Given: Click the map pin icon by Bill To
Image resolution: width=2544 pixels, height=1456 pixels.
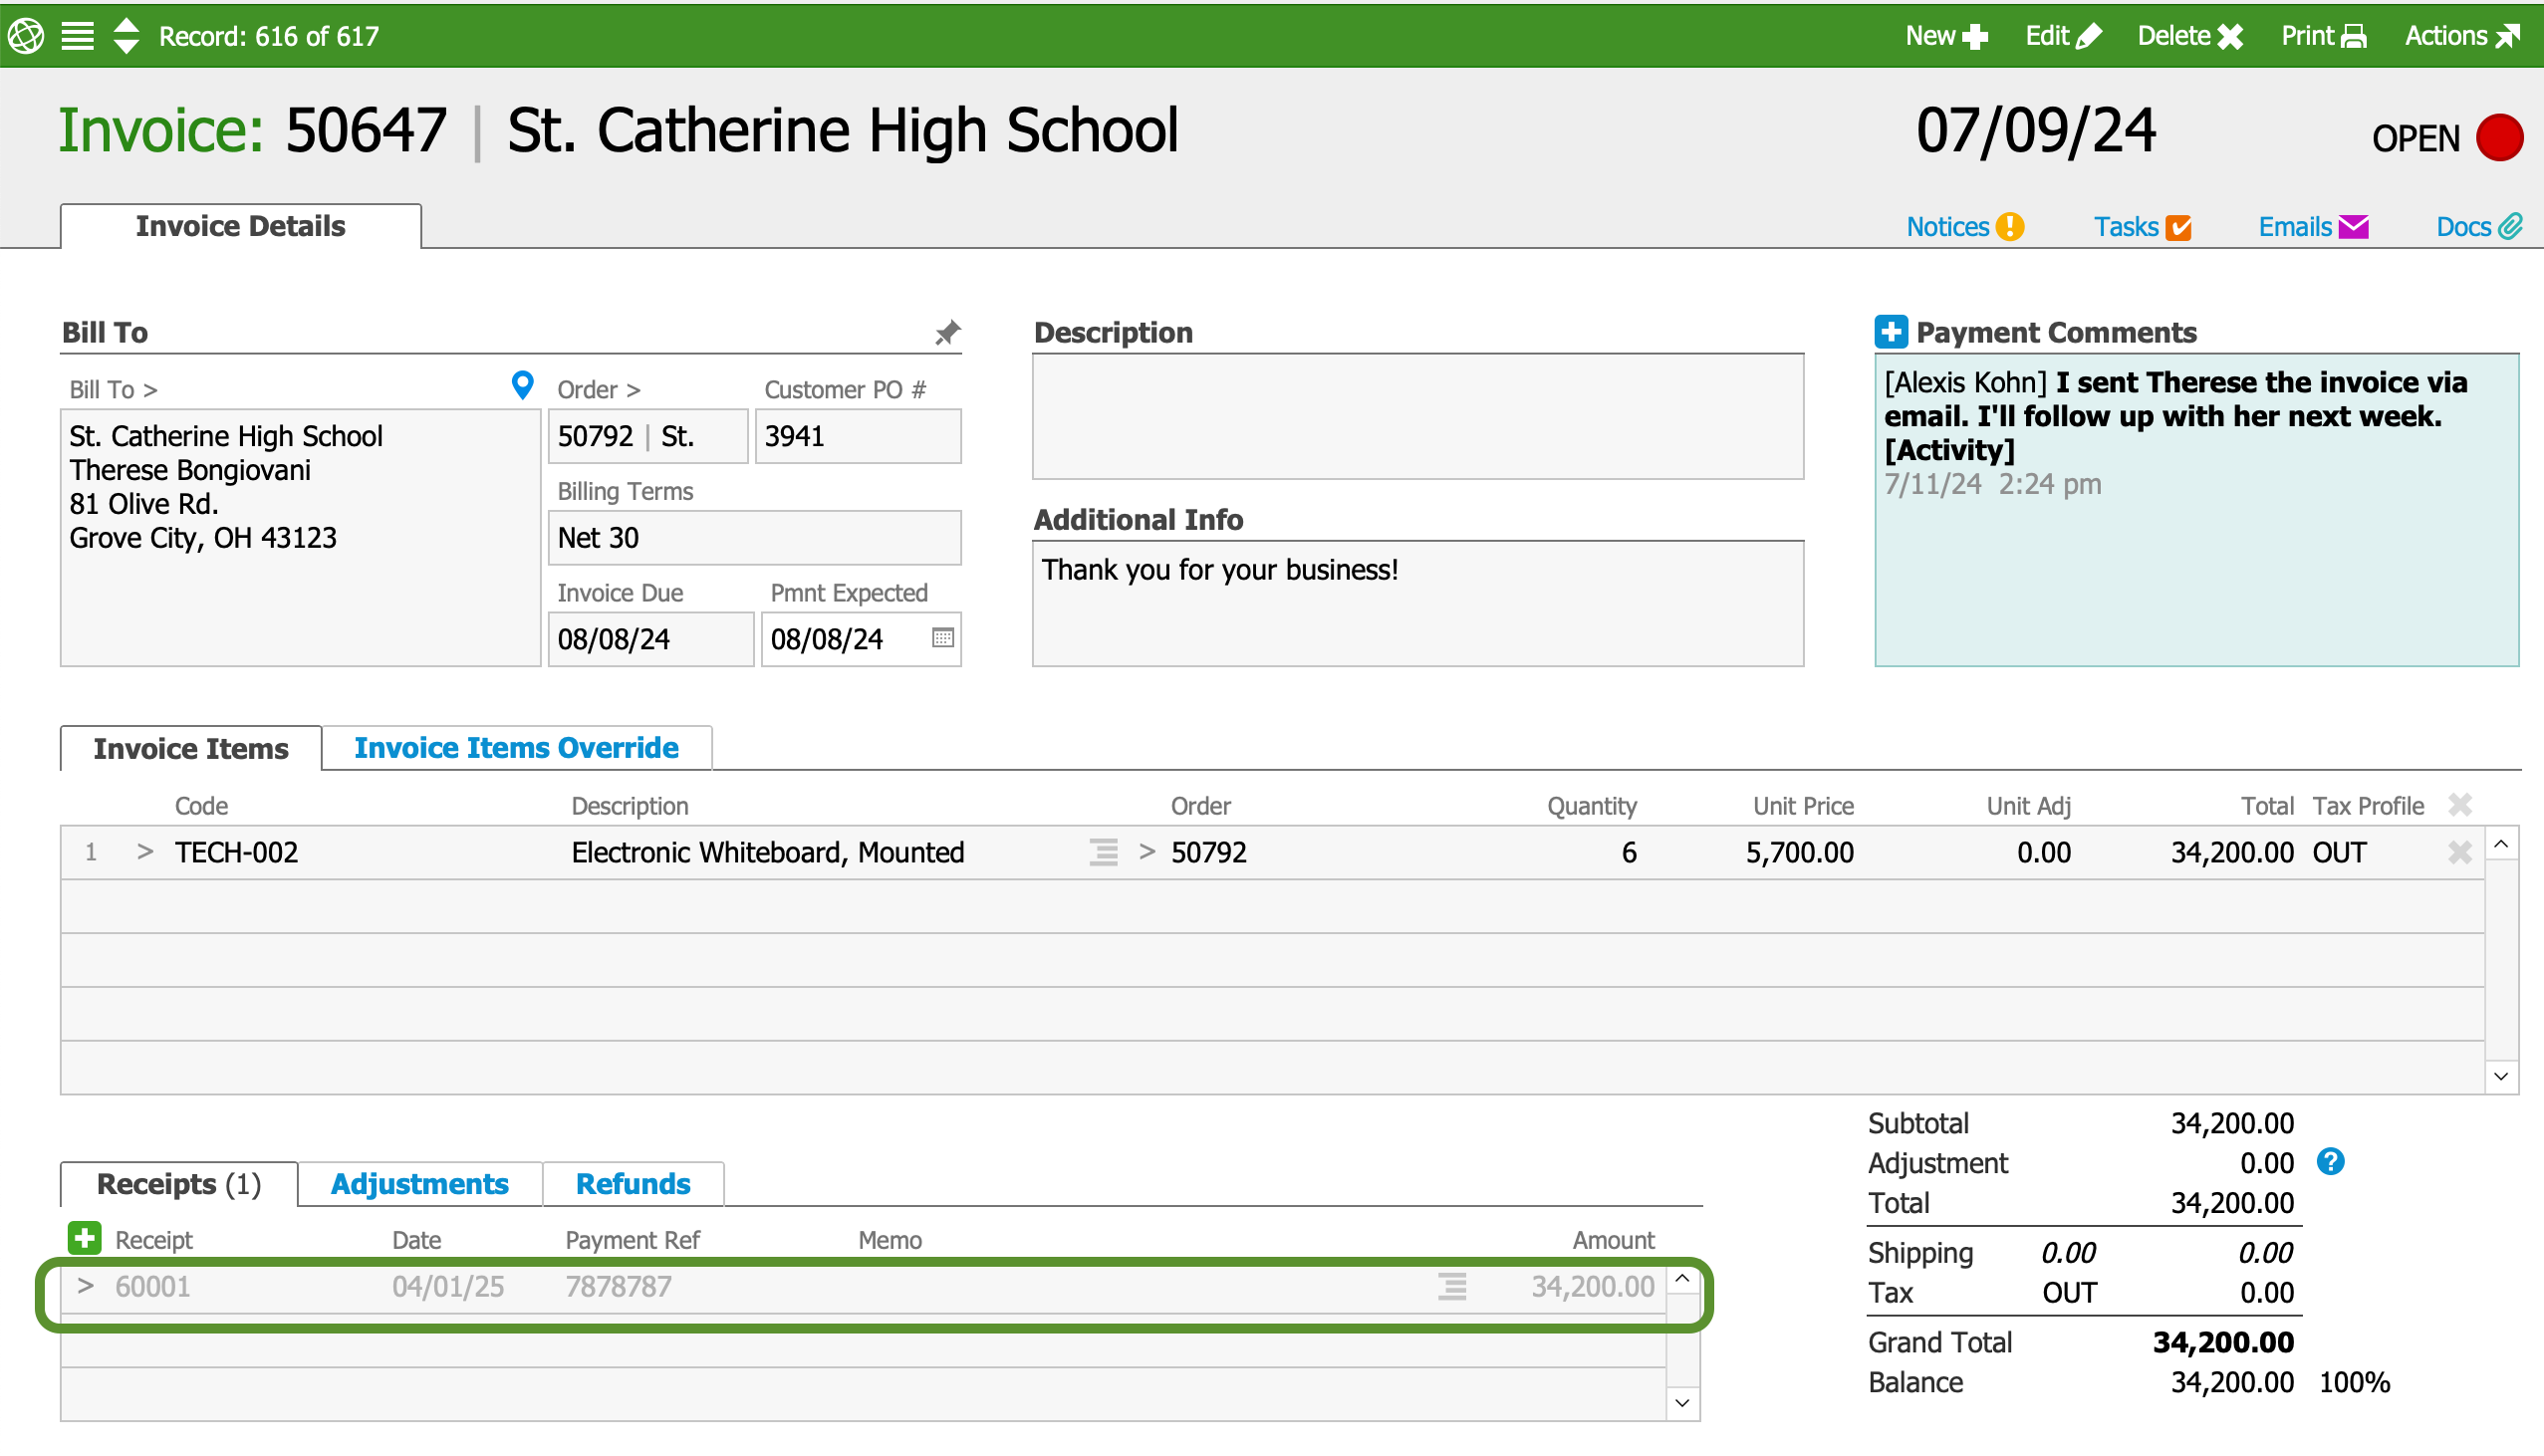Looking at the screenshot, I should tap(522, 386).
